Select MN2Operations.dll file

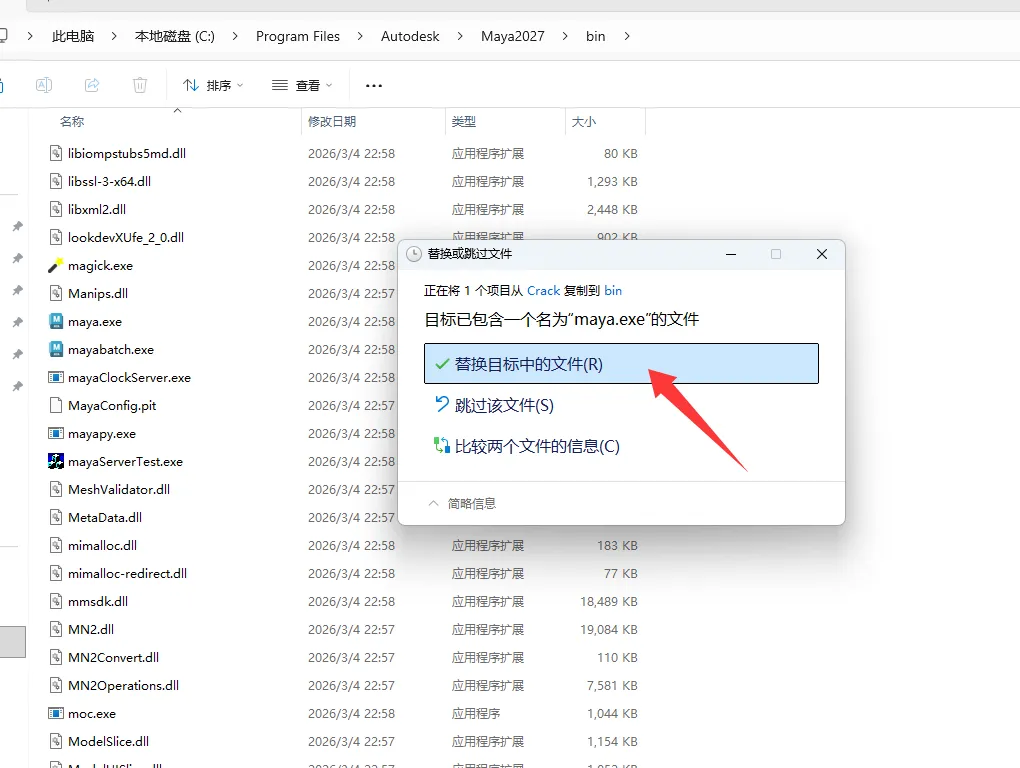pyautogui.click(x=124, y=685)
